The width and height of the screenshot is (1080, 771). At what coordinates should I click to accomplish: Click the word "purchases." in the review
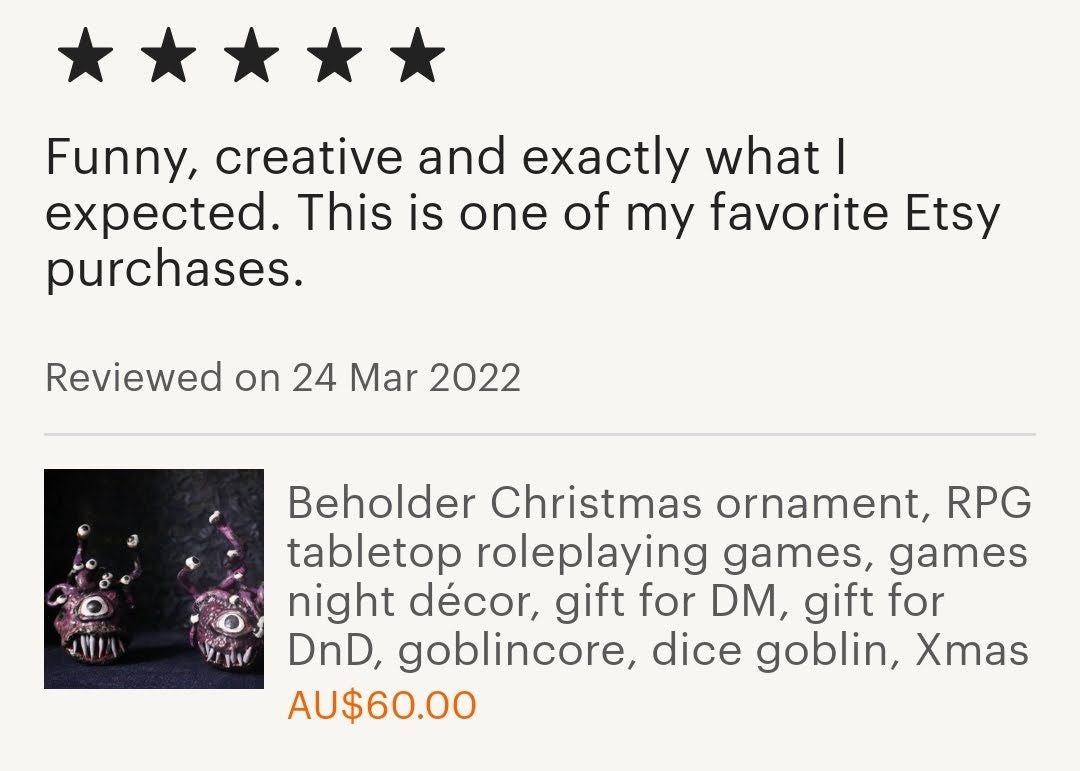point(174,270)
